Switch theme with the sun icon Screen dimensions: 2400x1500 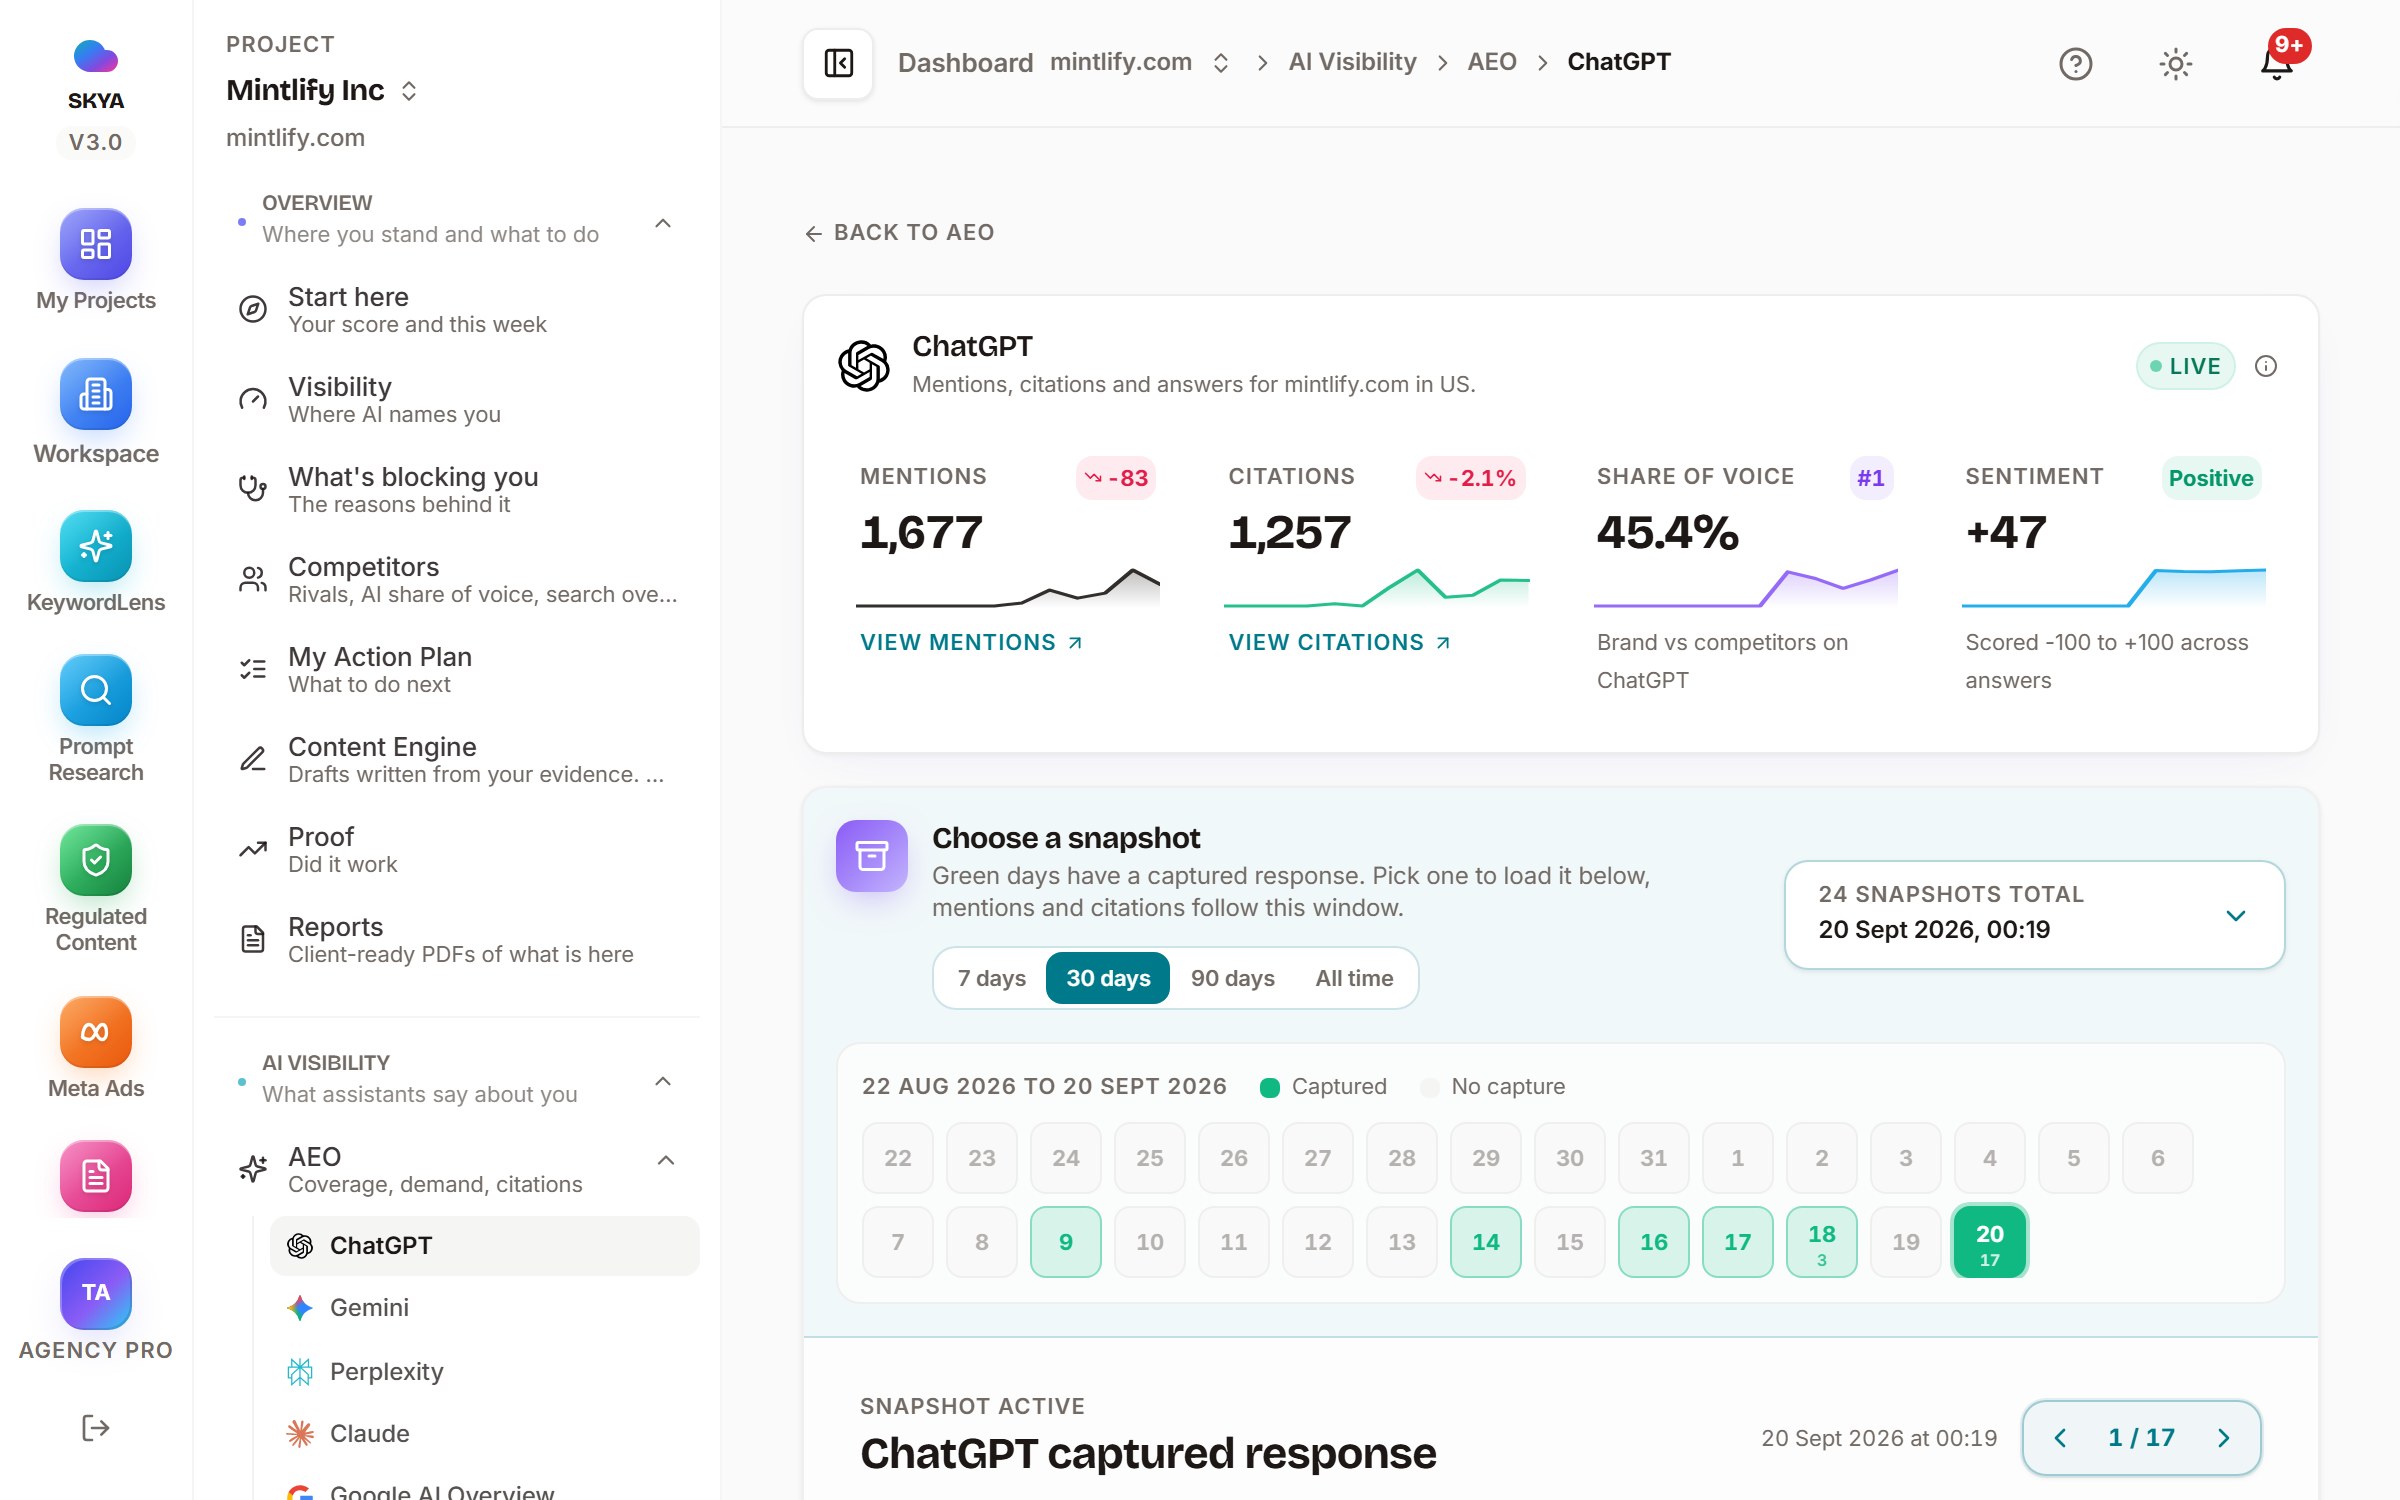click(2175, 64)
